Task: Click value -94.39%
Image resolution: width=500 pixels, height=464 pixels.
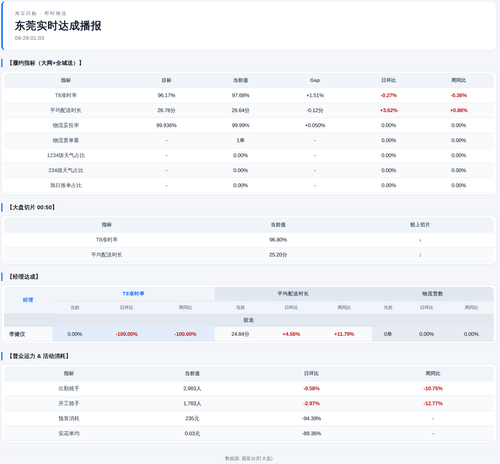Action: 311,418
